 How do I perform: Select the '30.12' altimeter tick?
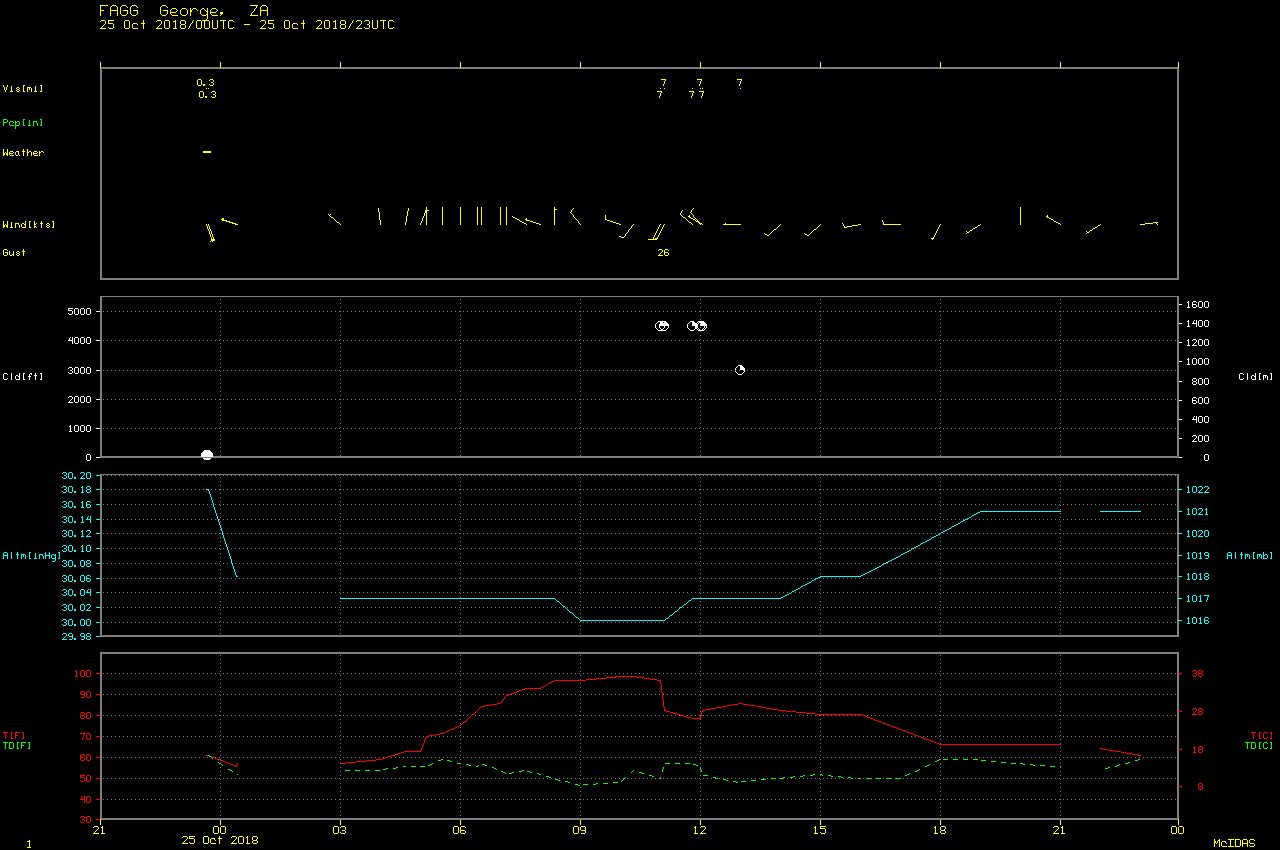pos(77,535)
